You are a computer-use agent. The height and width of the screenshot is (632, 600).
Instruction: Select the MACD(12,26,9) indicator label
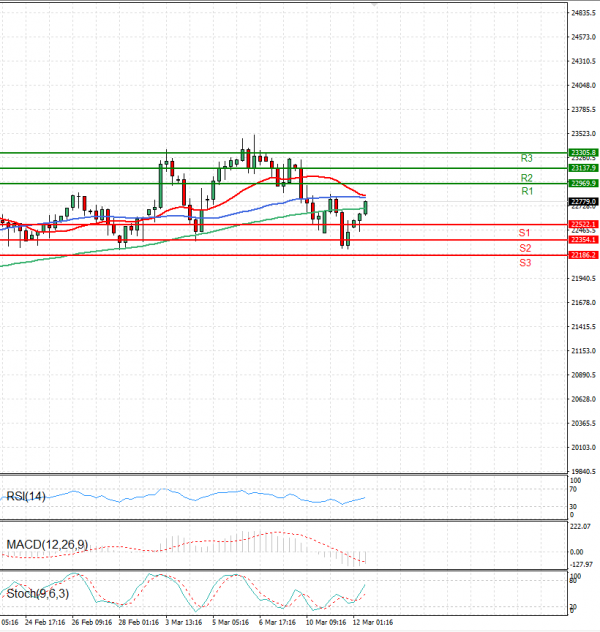pyautogui.click(x=45, y=544)
